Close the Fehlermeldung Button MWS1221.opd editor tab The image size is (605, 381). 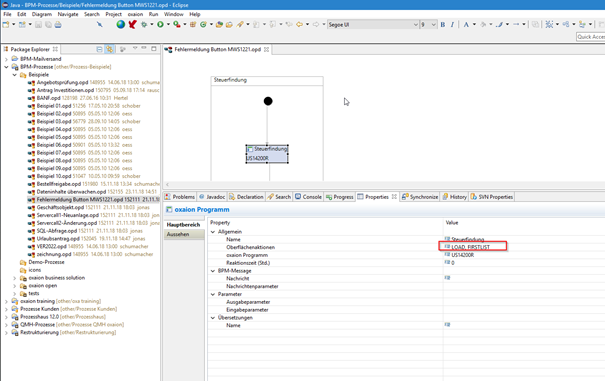click(x=266, y=49)
